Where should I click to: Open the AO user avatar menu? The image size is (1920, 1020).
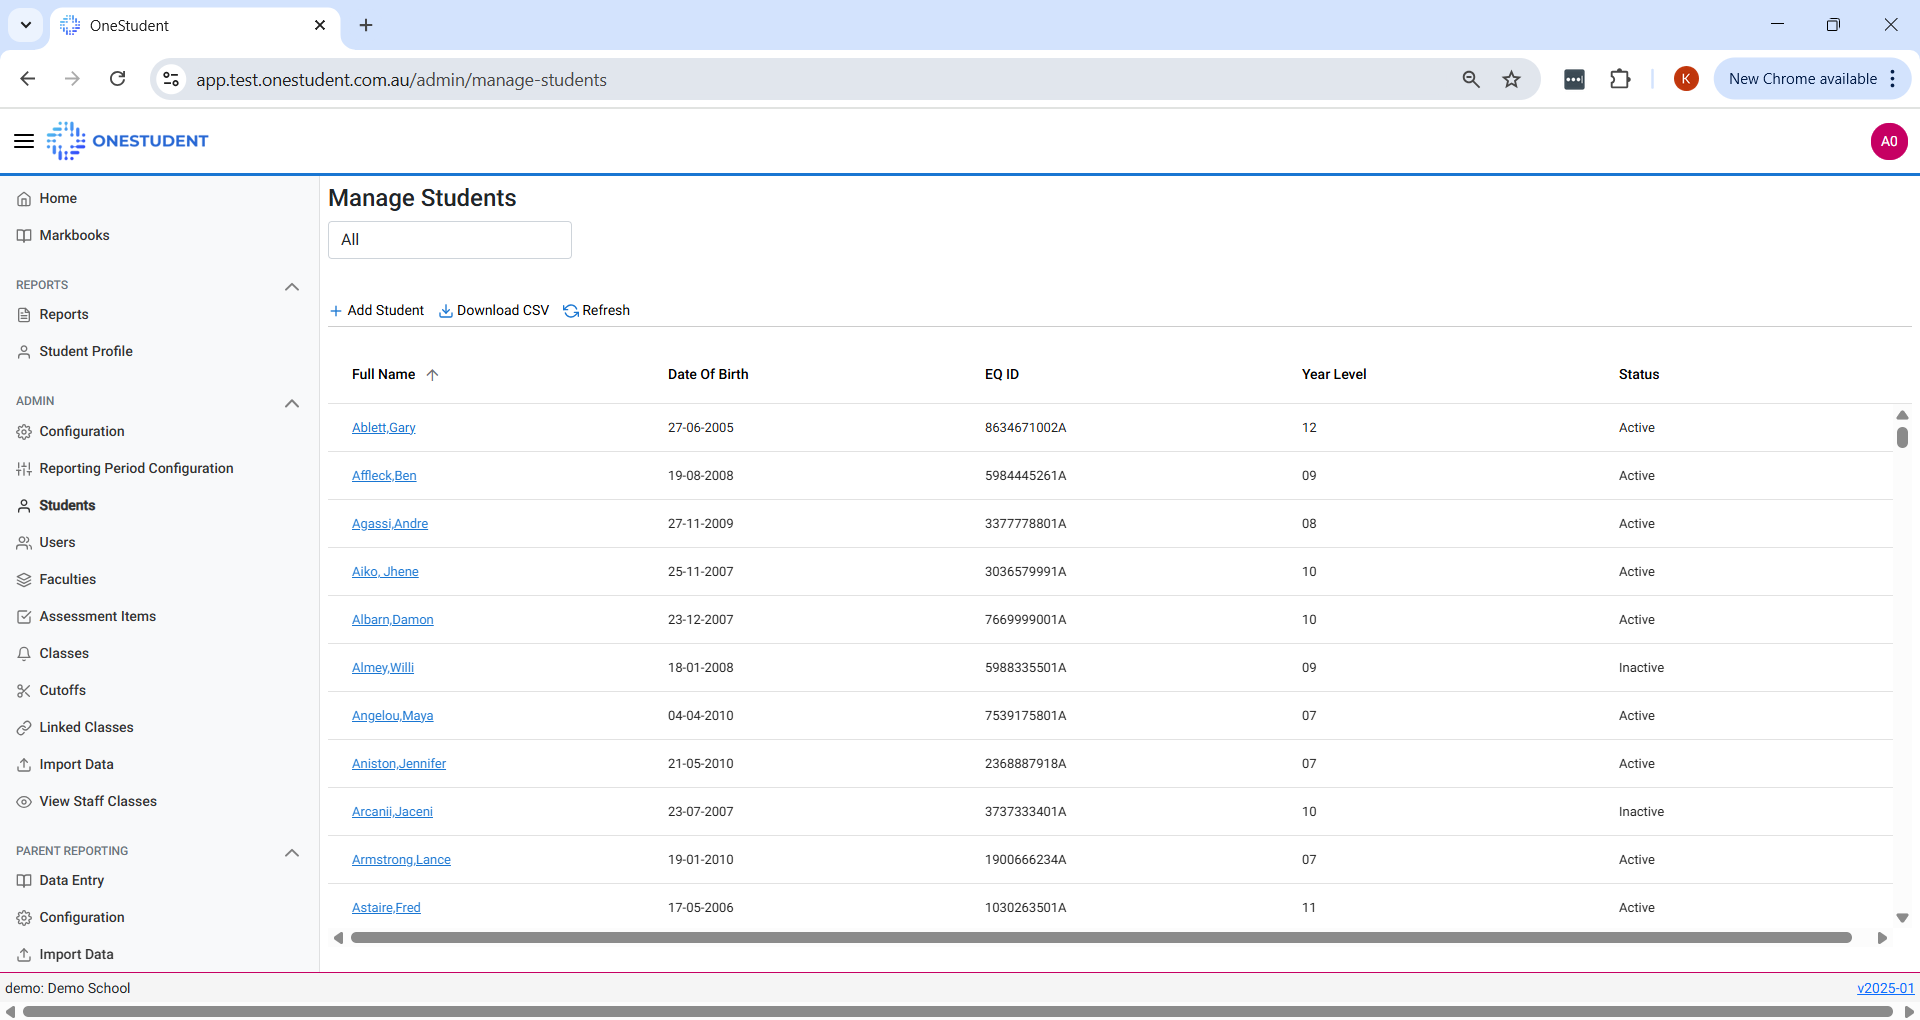coord(1888,141)
